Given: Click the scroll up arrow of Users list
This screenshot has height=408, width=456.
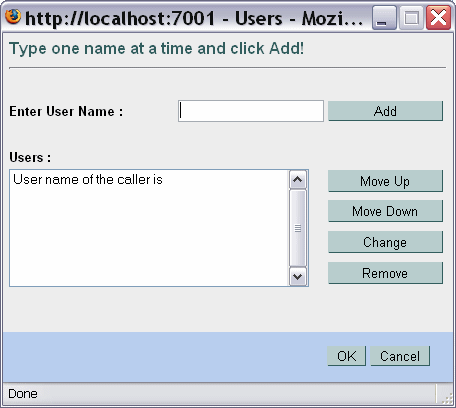Looking at the screenshot, I should coord(297,180).
